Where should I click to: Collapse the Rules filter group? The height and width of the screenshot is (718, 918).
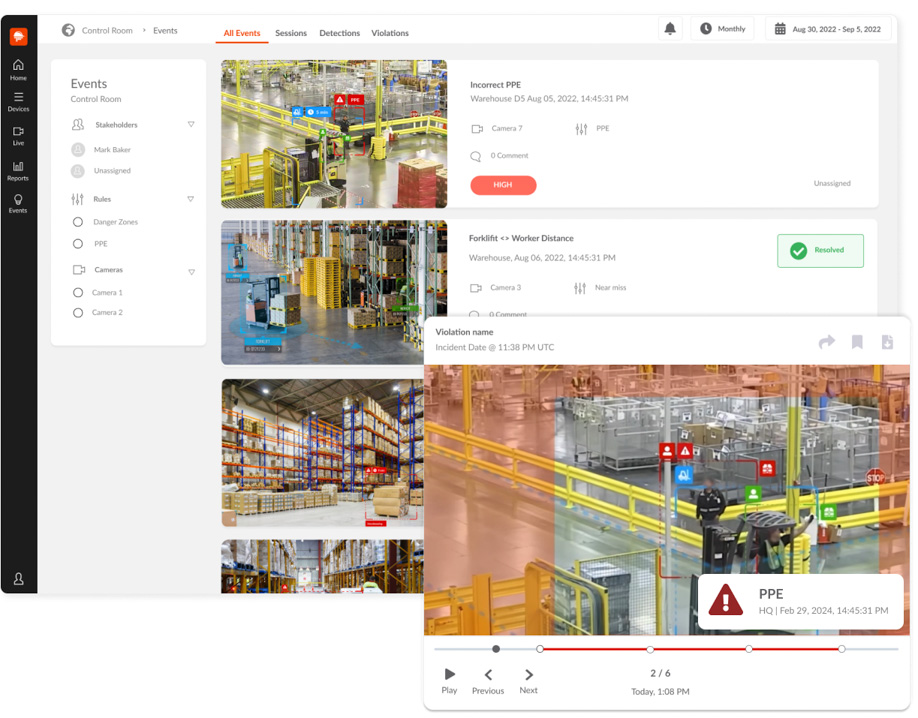tap(190, 199)
